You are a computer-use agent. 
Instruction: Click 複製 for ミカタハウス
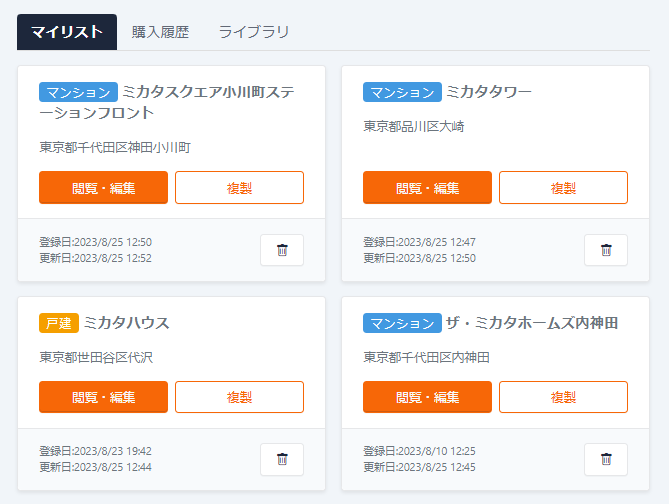(x=239, y=397)
